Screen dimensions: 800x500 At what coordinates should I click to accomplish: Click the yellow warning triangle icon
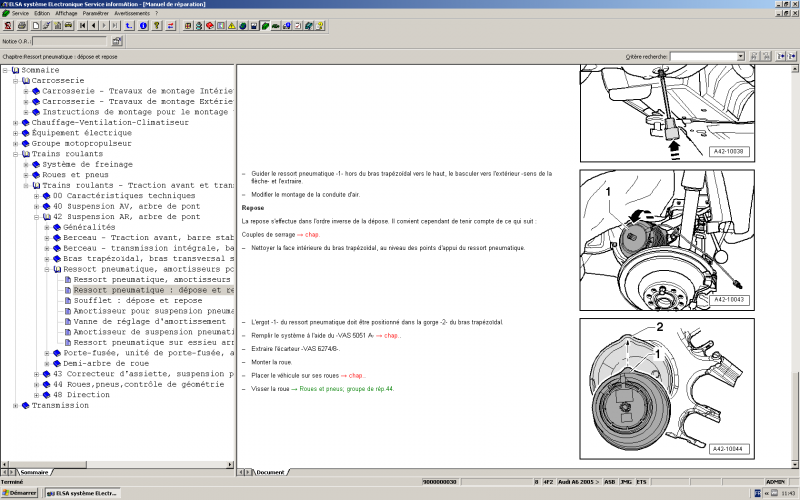232,26
